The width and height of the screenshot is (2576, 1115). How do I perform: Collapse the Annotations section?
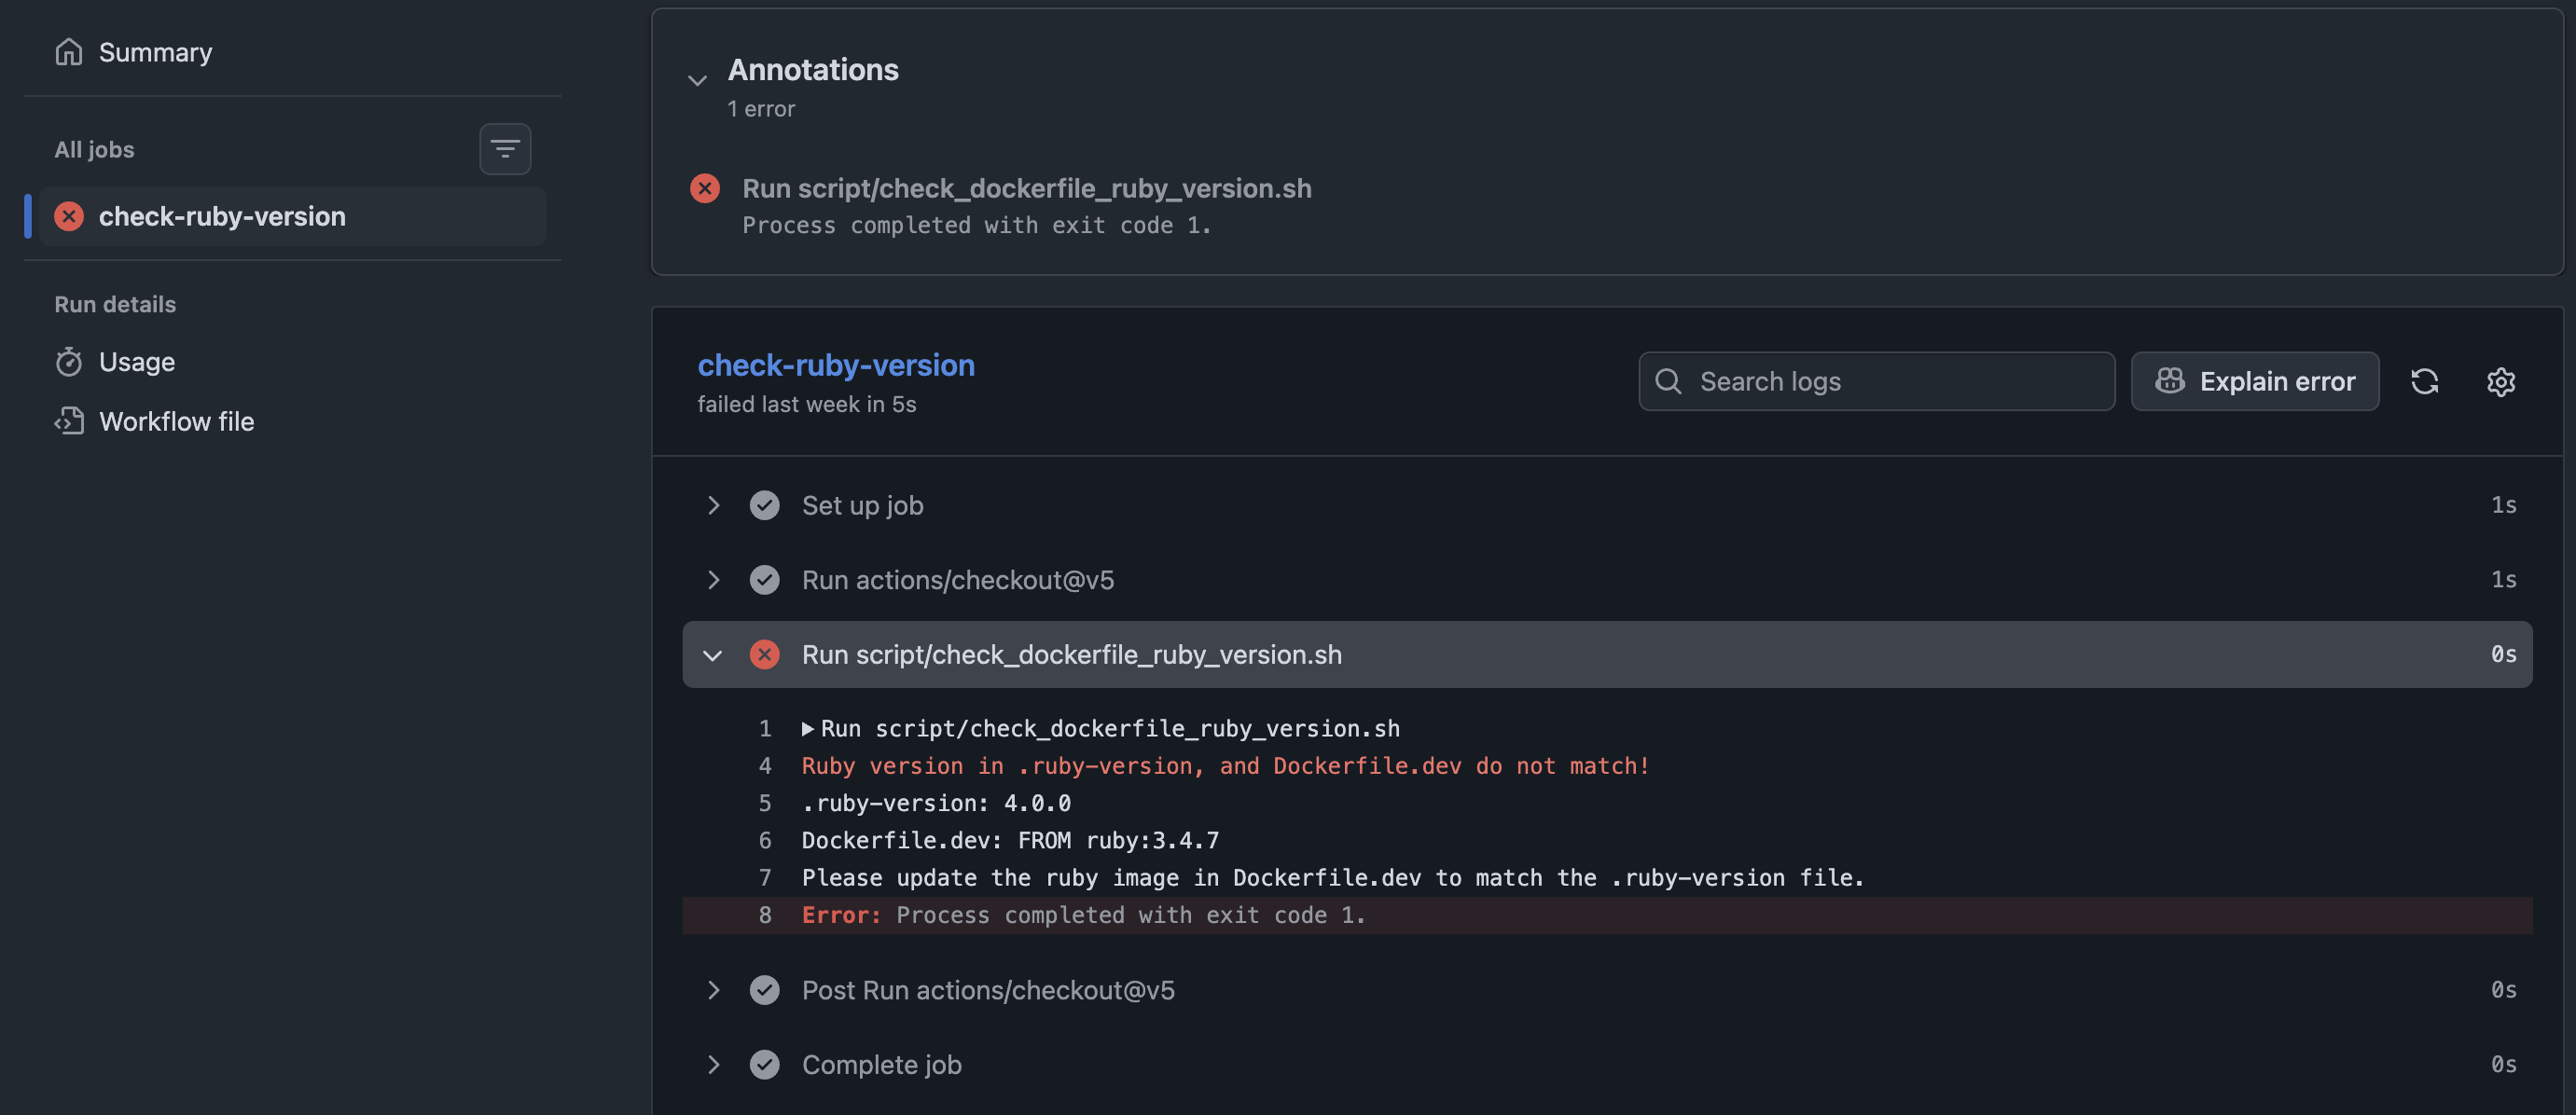tap(697, 80)
